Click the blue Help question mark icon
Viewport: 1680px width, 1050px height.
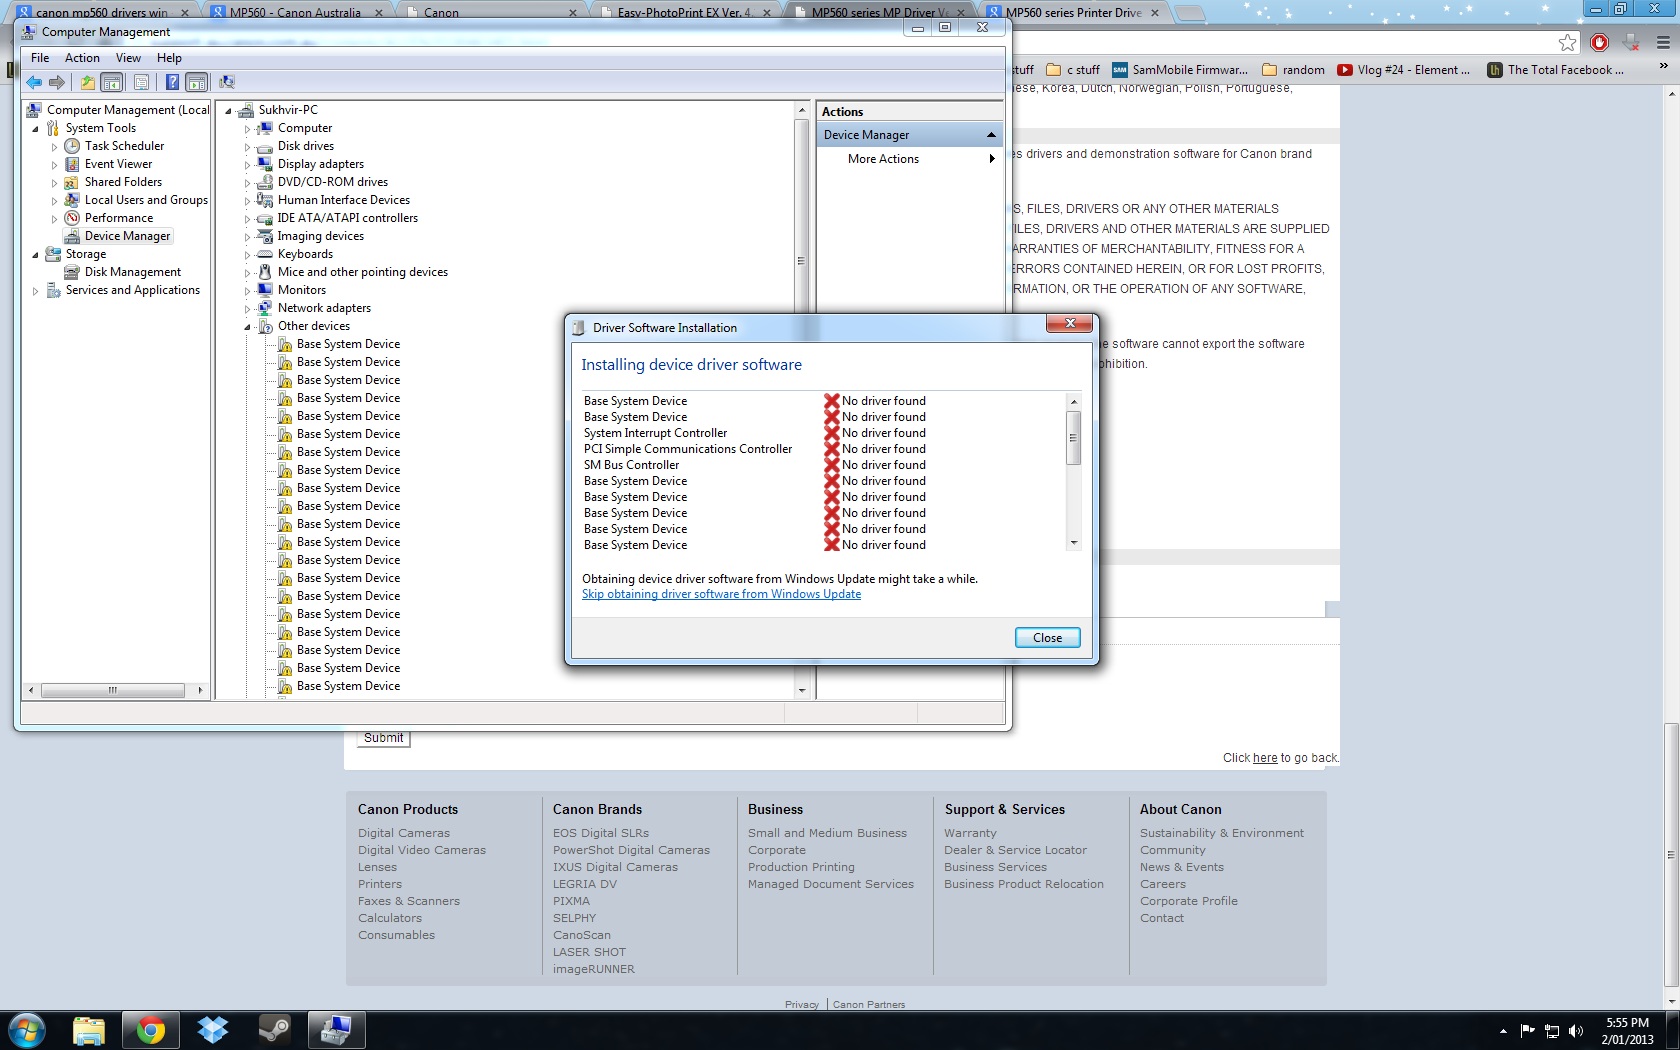pyautogui.click(x=172, y=82)
